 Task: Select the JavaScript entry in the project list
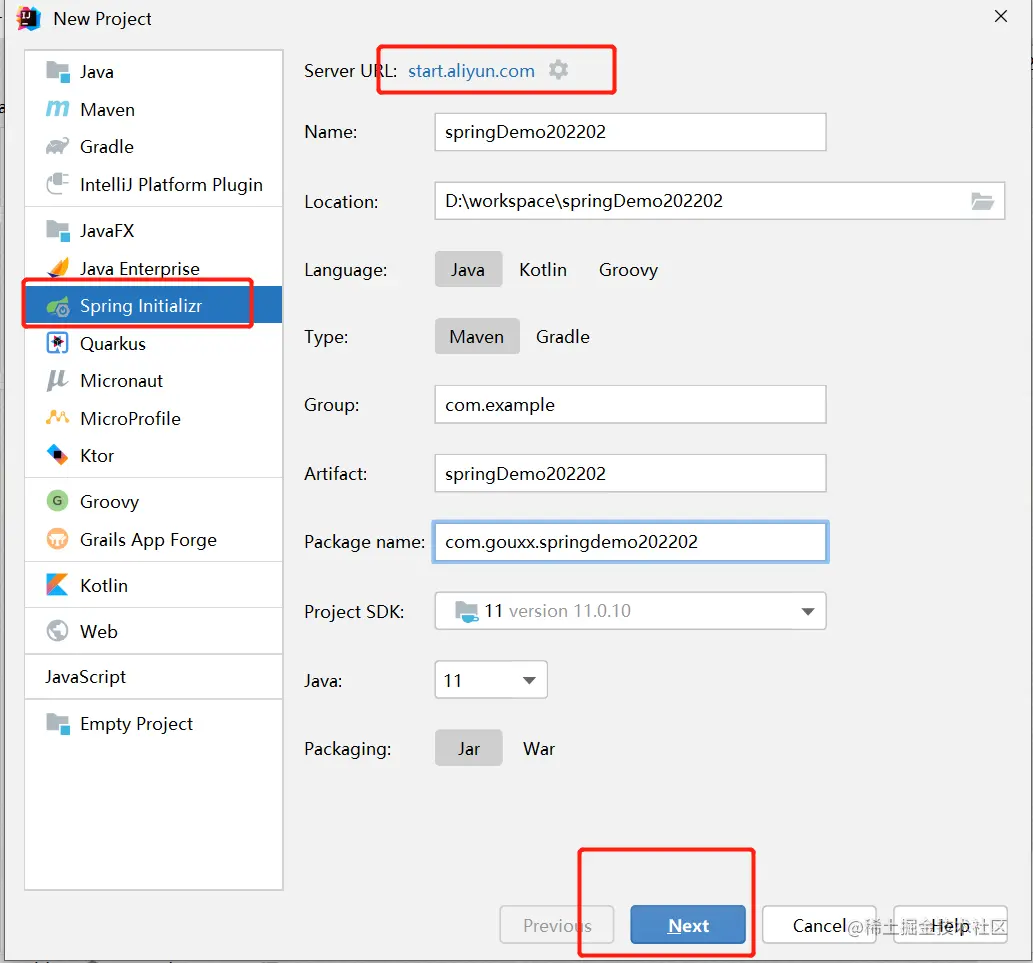pyautogui.click(x=154, y=677)
